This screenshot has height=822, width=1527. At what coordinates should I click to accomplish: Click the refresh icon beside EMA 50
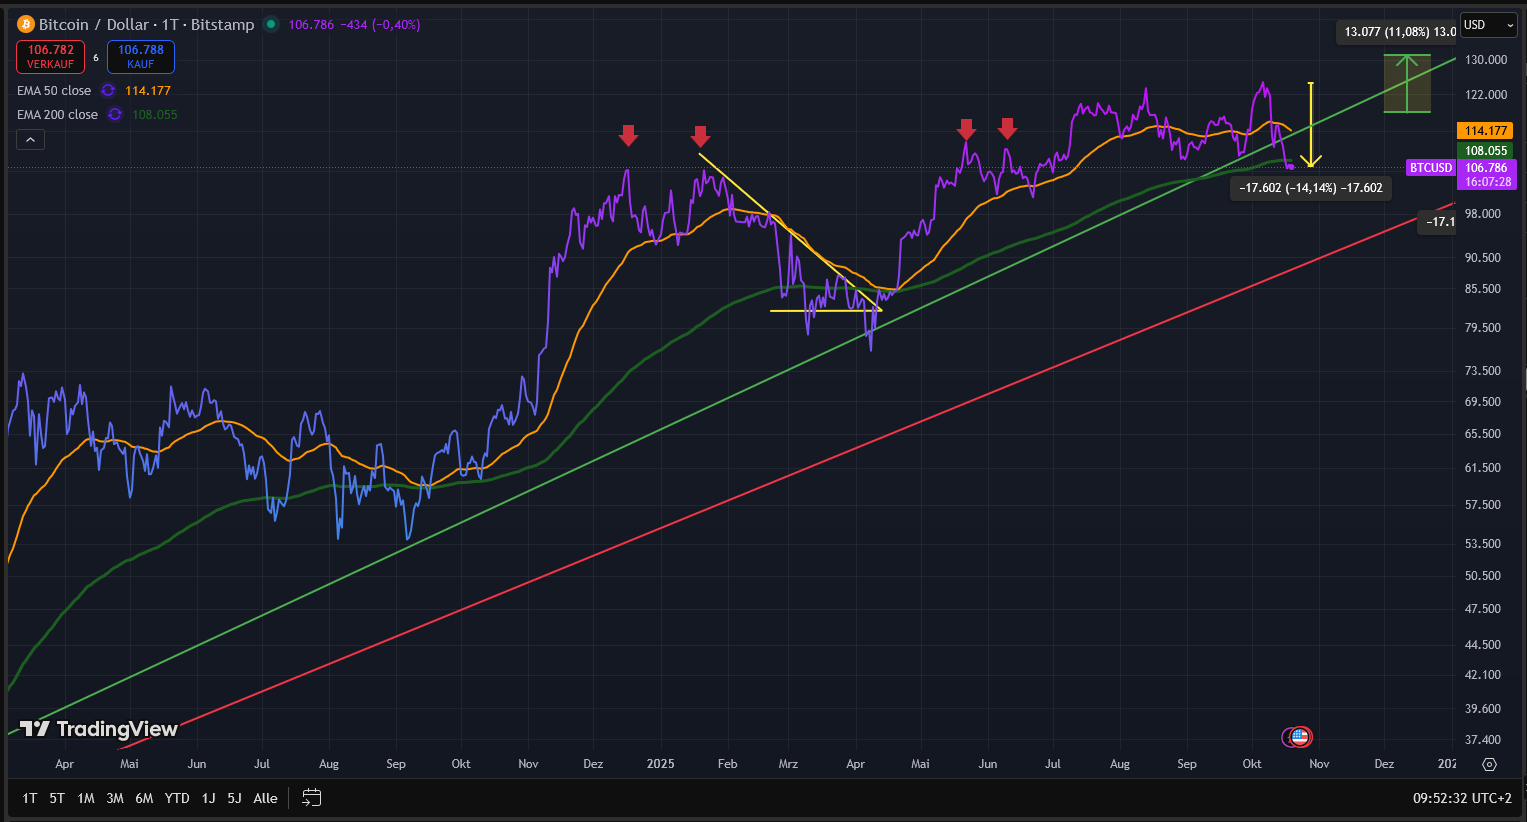108,91
